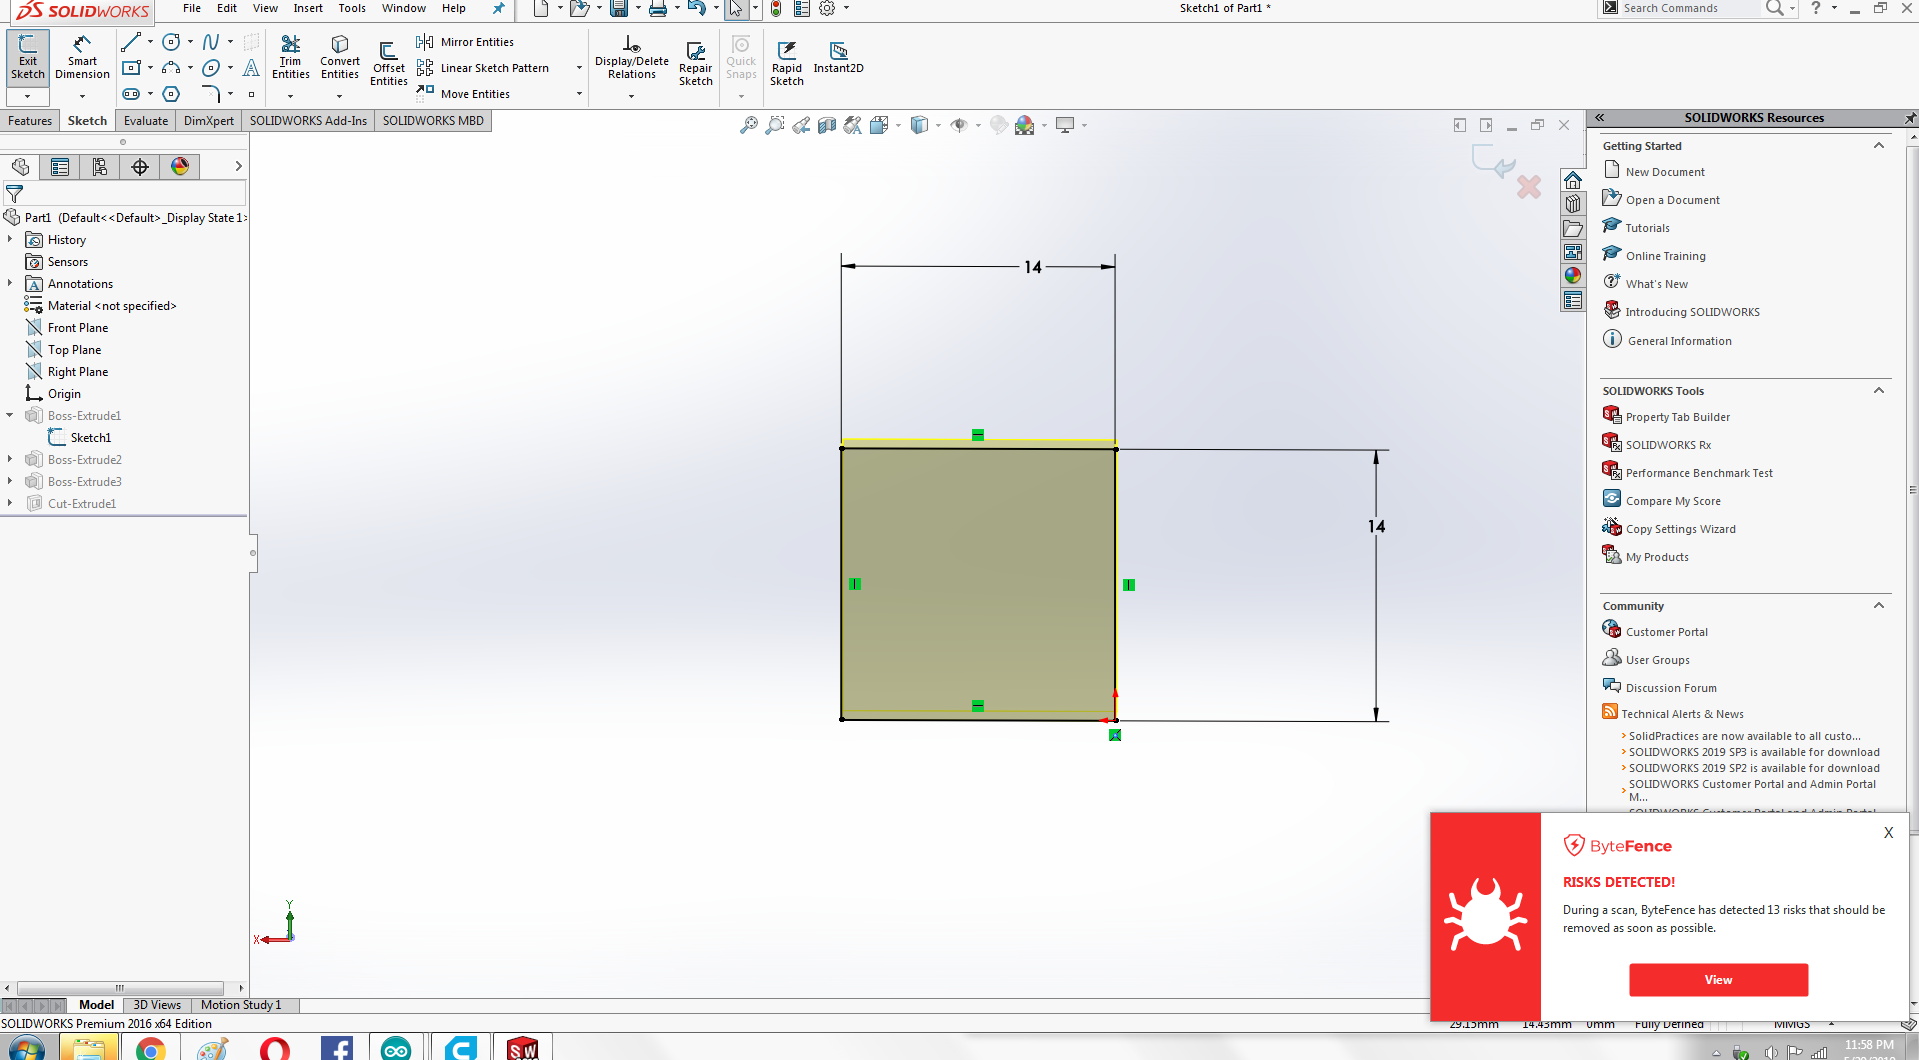Run Repair Sketch
Viewport: 1919px width, 1060px height.
click(696, 64)
